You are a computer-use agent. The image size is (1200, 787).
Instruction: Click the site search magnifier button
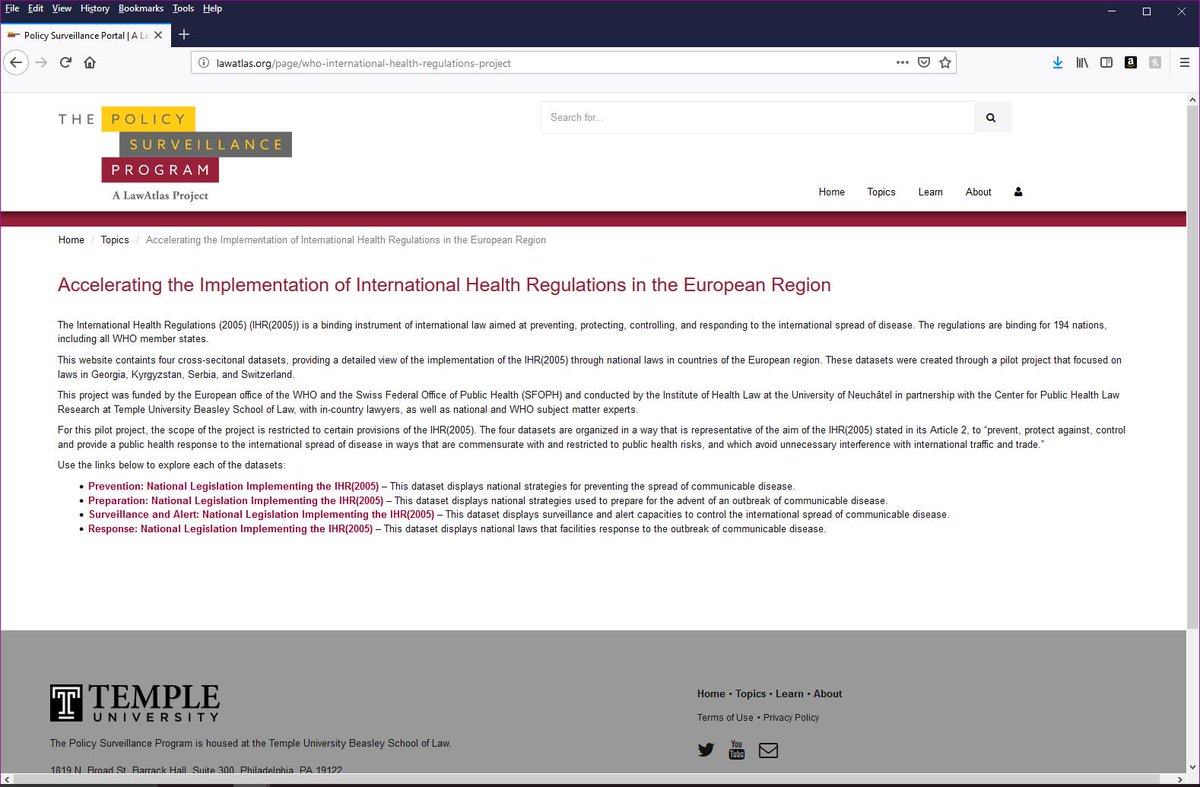click(991, 117)
